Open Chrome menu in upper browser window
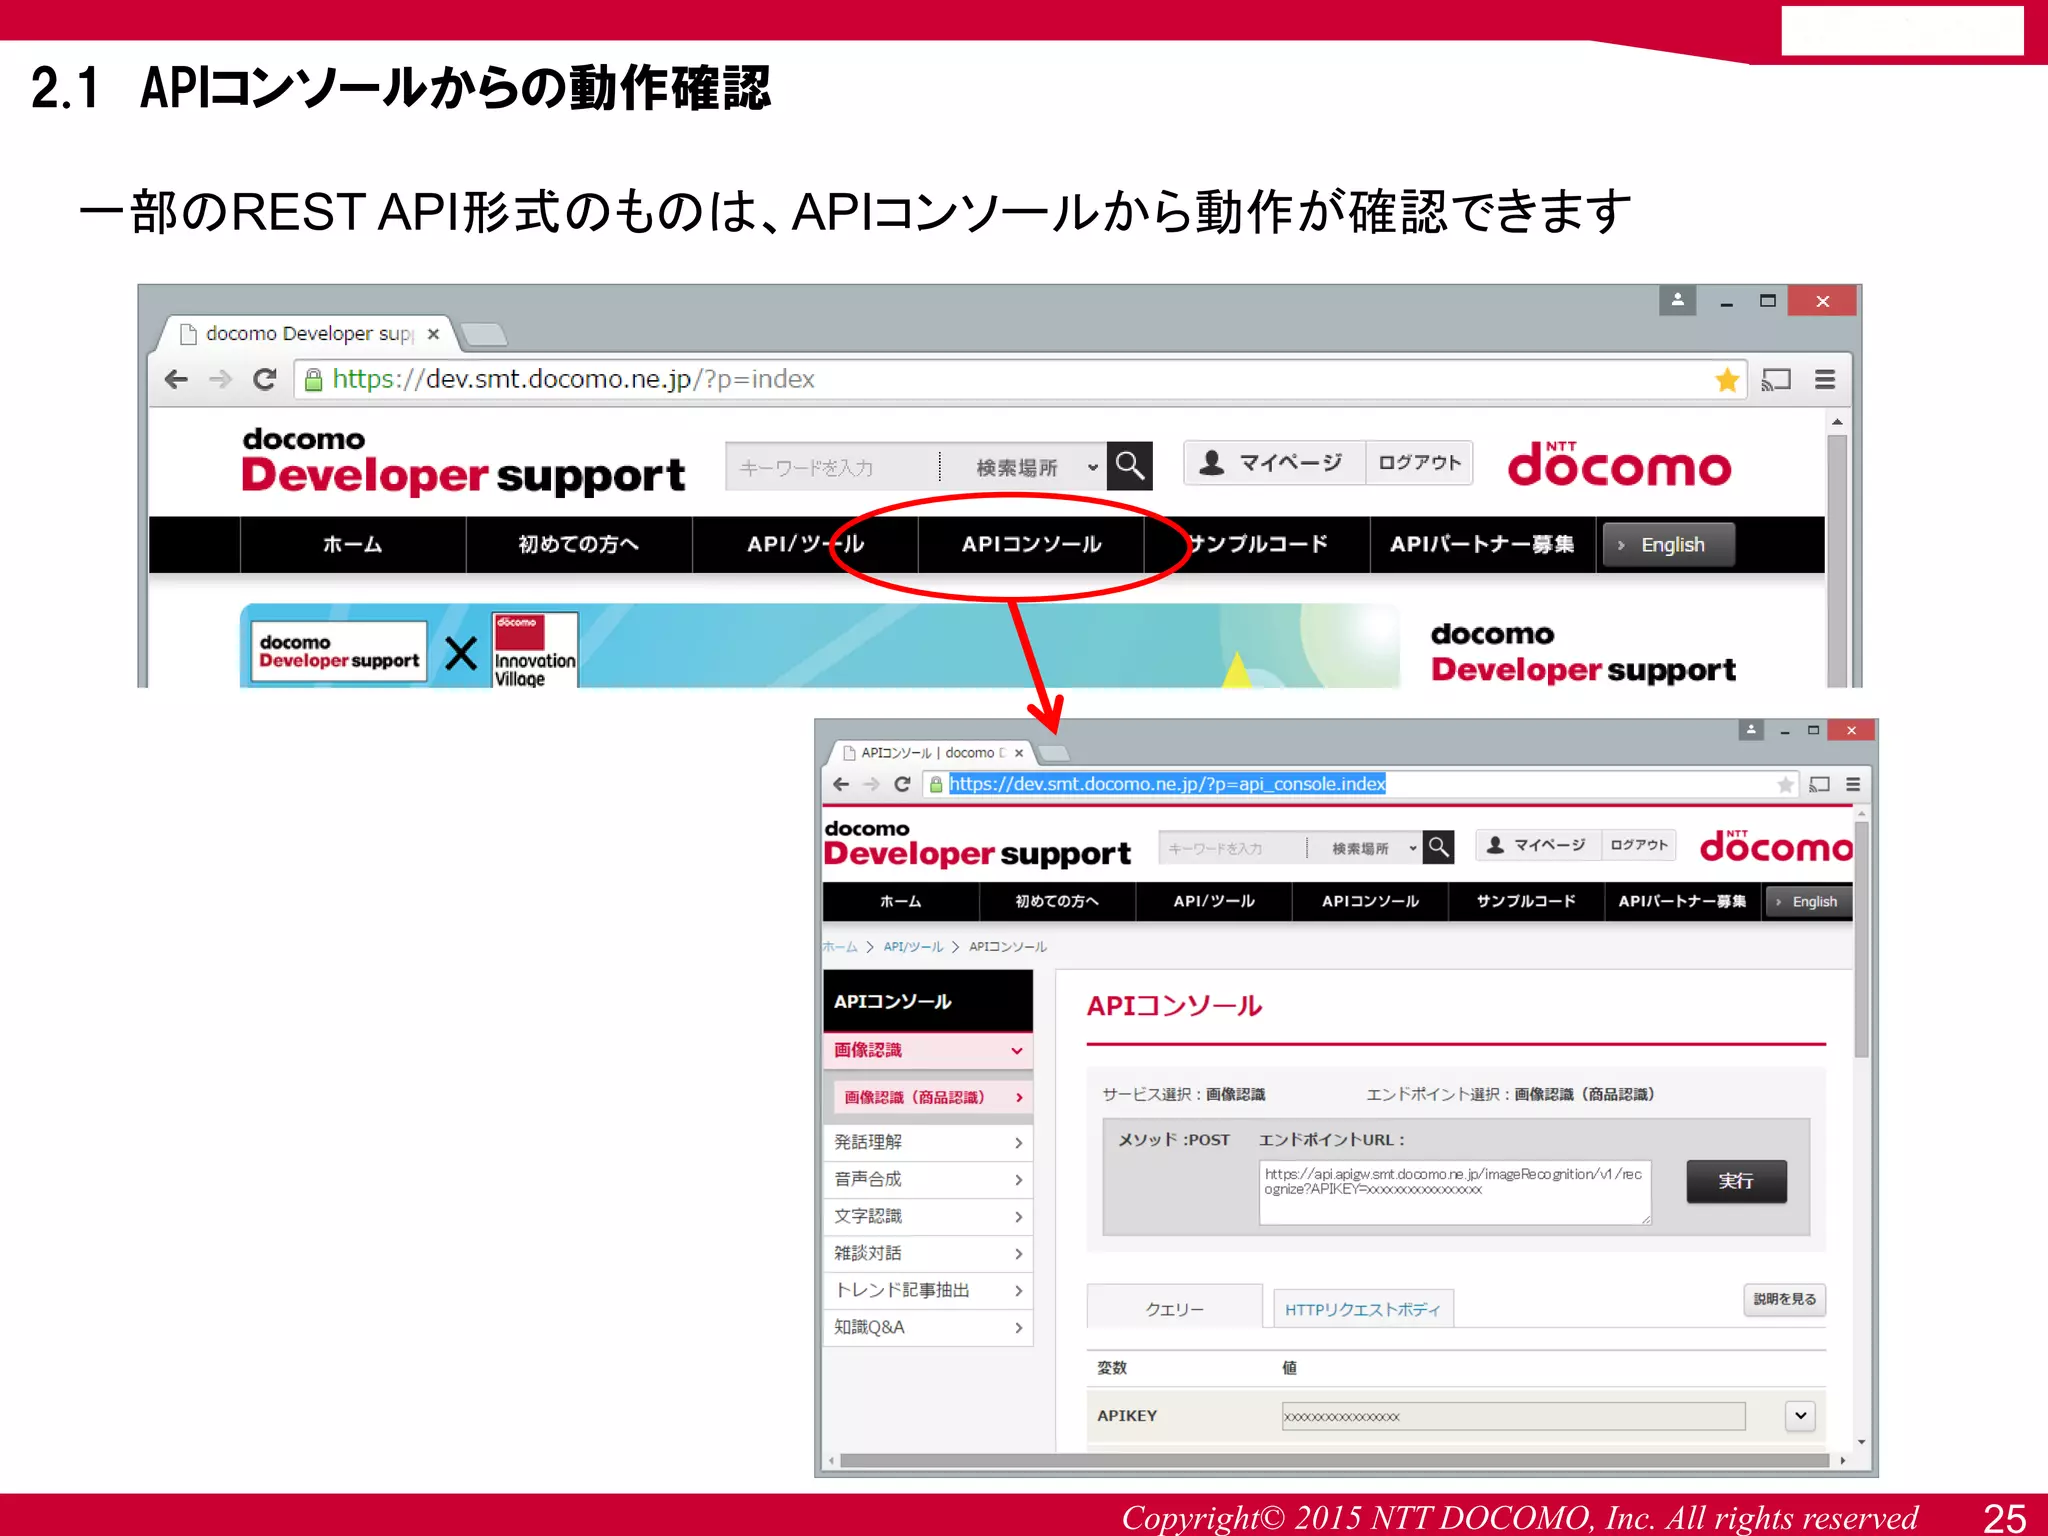 (x=1825, y=380)
